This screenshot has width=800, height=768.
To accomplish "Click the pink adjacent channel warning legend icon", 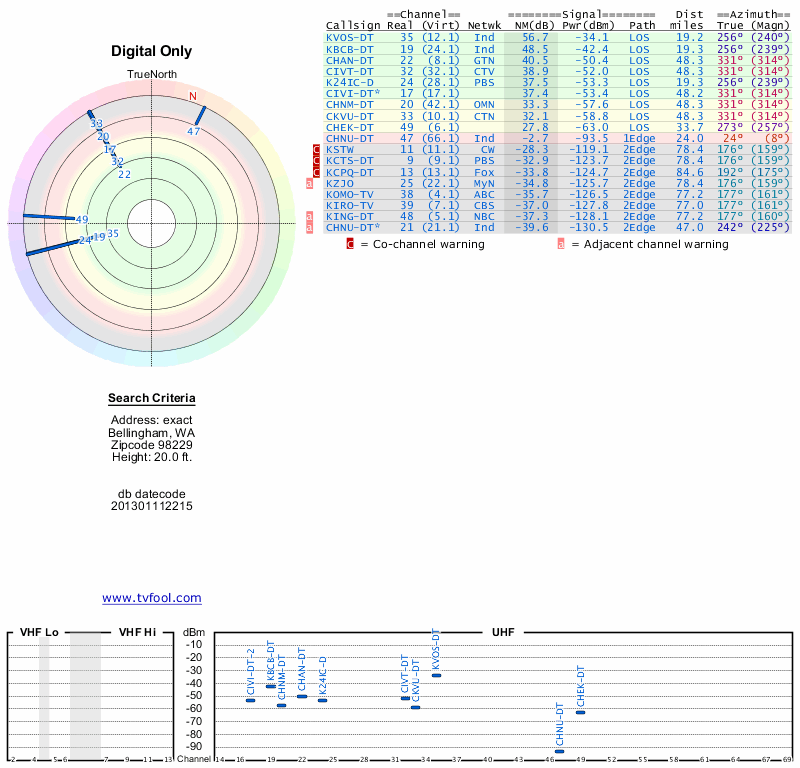I will coord(561,244).
